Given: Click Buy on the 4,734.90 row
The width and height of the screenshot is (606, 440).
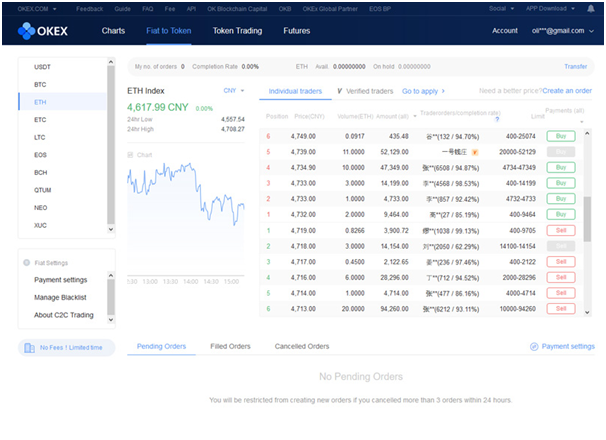Looking at the screenshot, I should click(x=561, y=167).
